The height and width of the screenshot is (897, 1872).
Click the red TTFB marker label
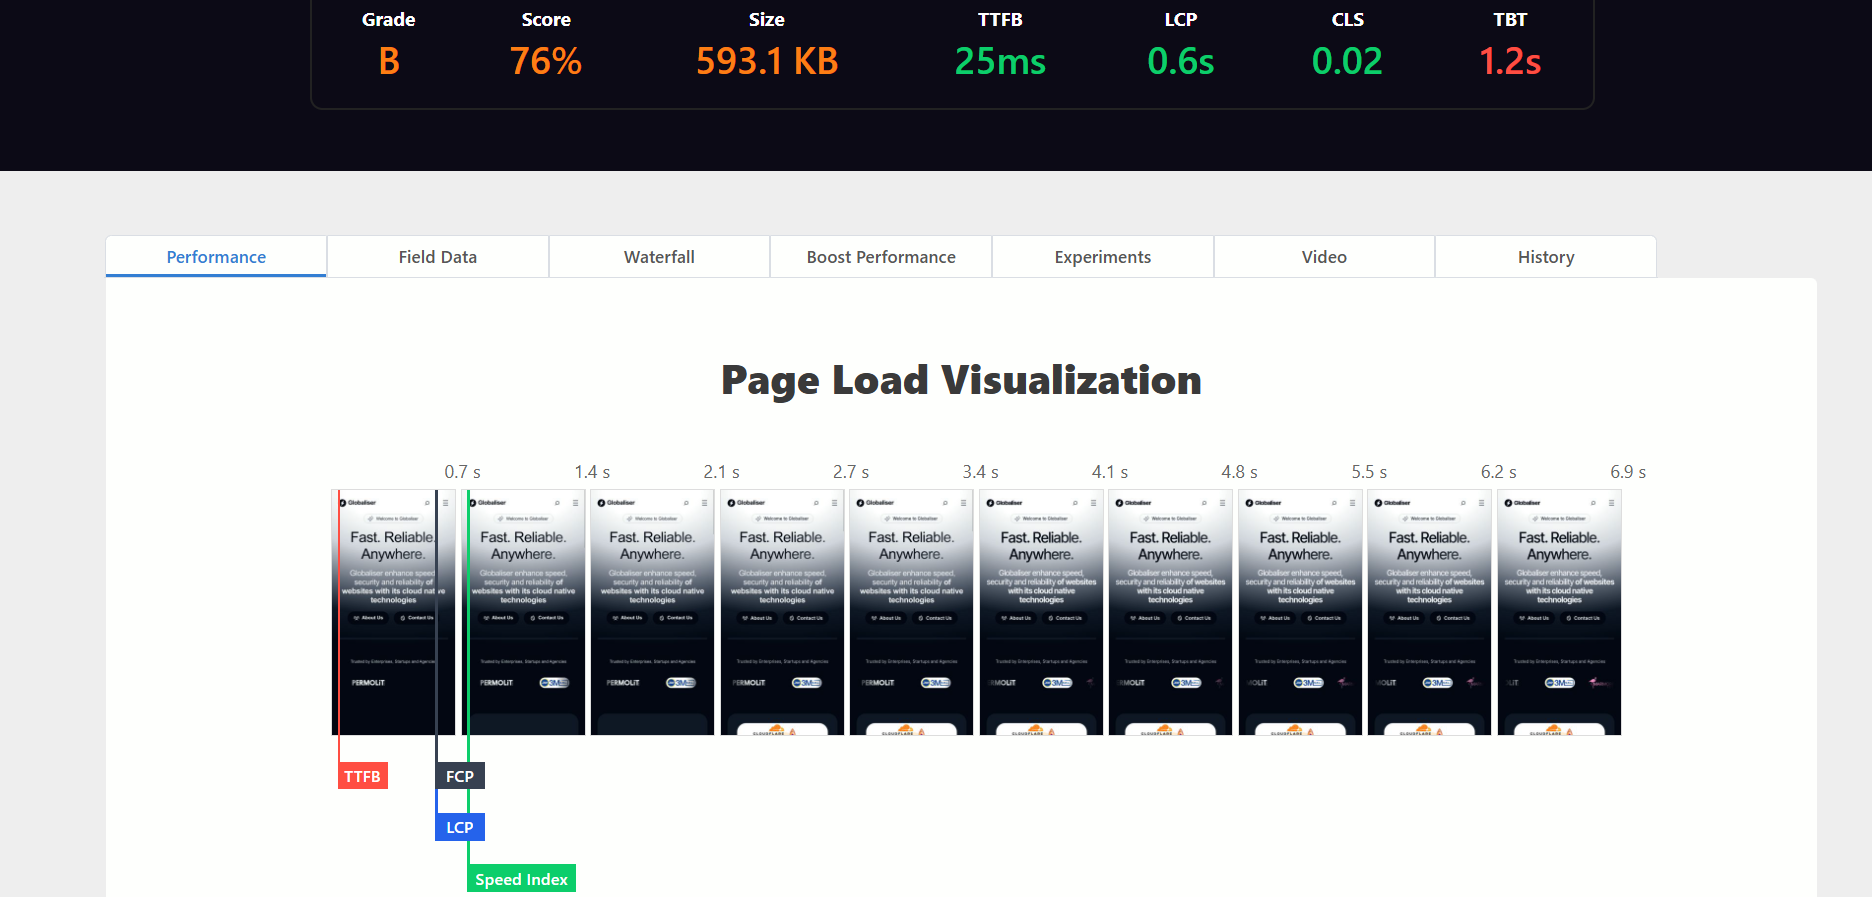click(x=363, y=776)
